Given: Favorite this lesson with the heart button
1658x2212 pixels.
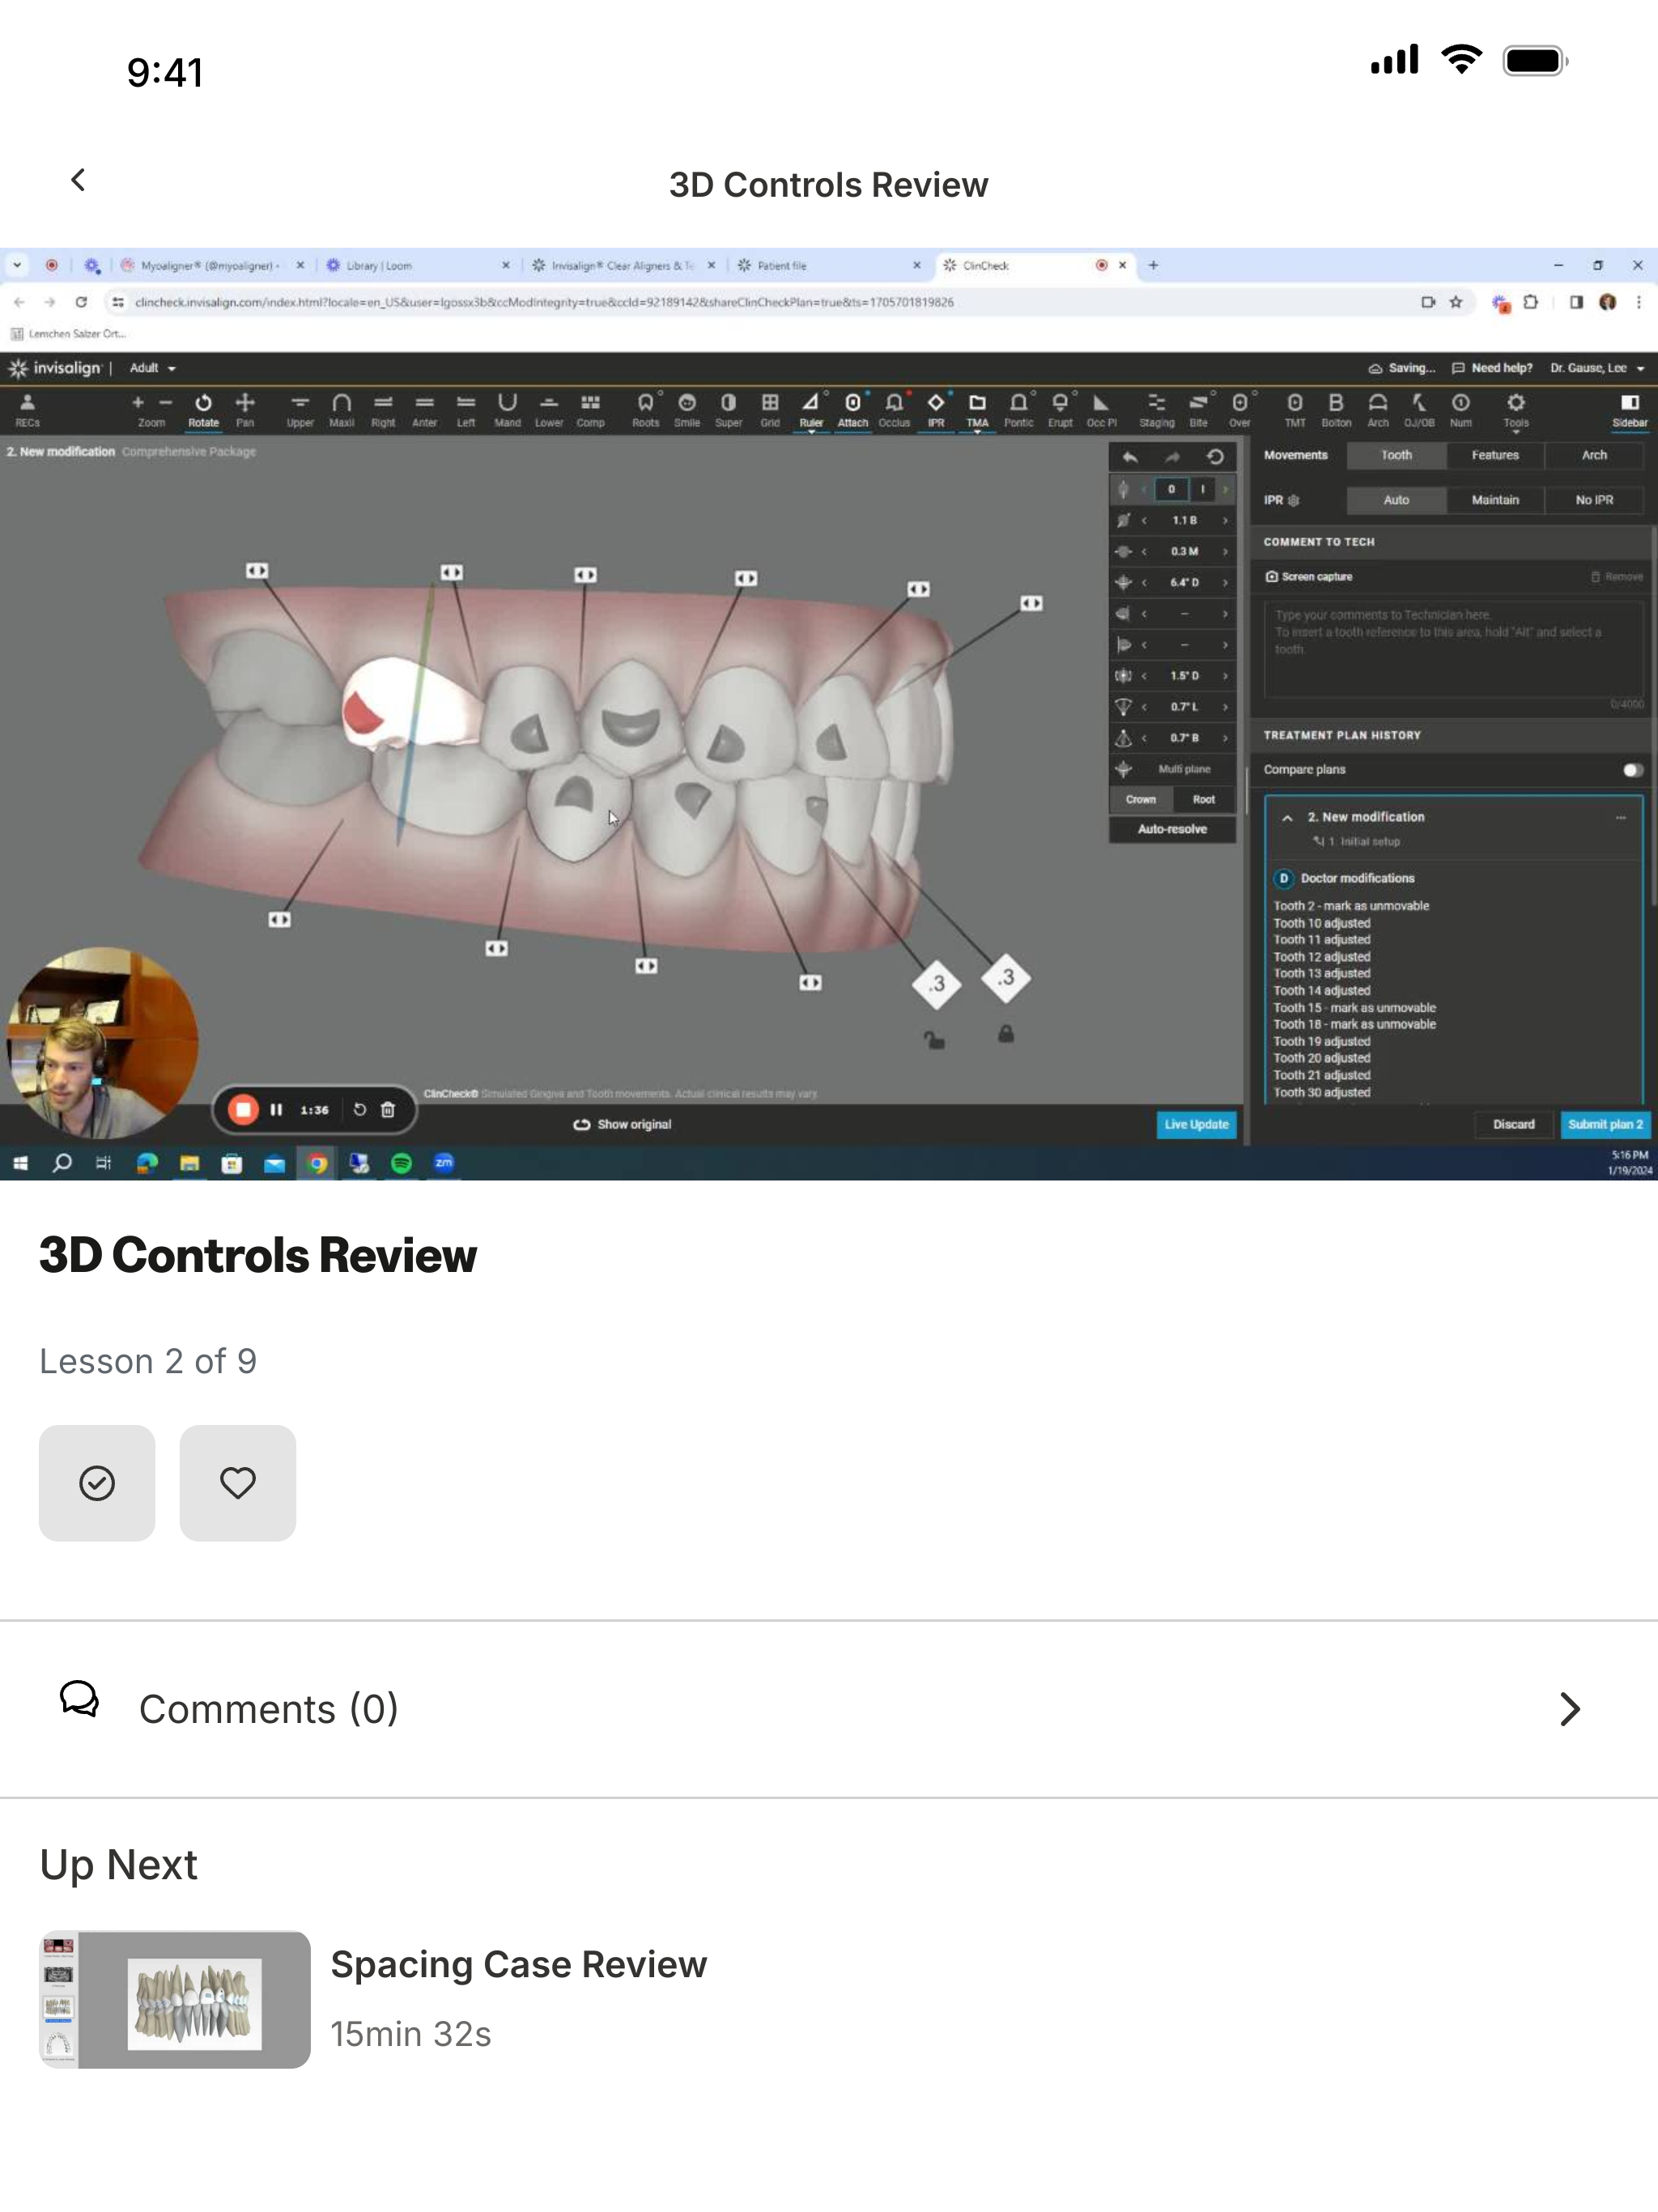Looking at the screenshot, I should click(238, 1482).
